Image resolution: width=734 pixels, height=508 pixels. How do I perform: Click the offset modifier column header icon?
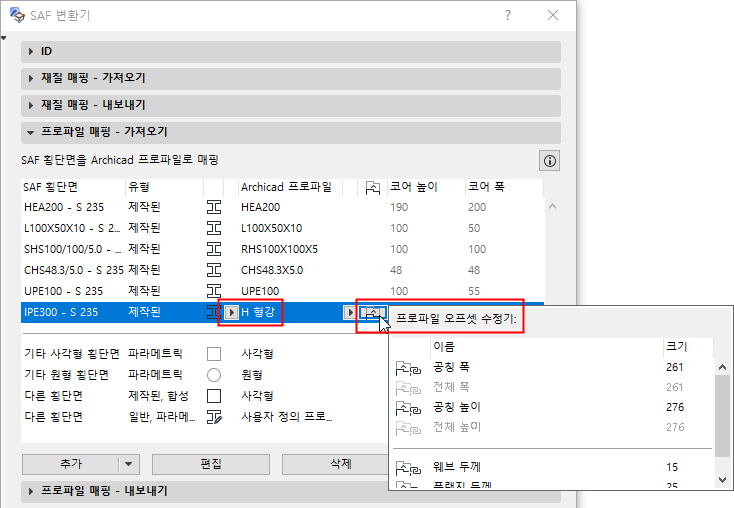tap(373, 188)
